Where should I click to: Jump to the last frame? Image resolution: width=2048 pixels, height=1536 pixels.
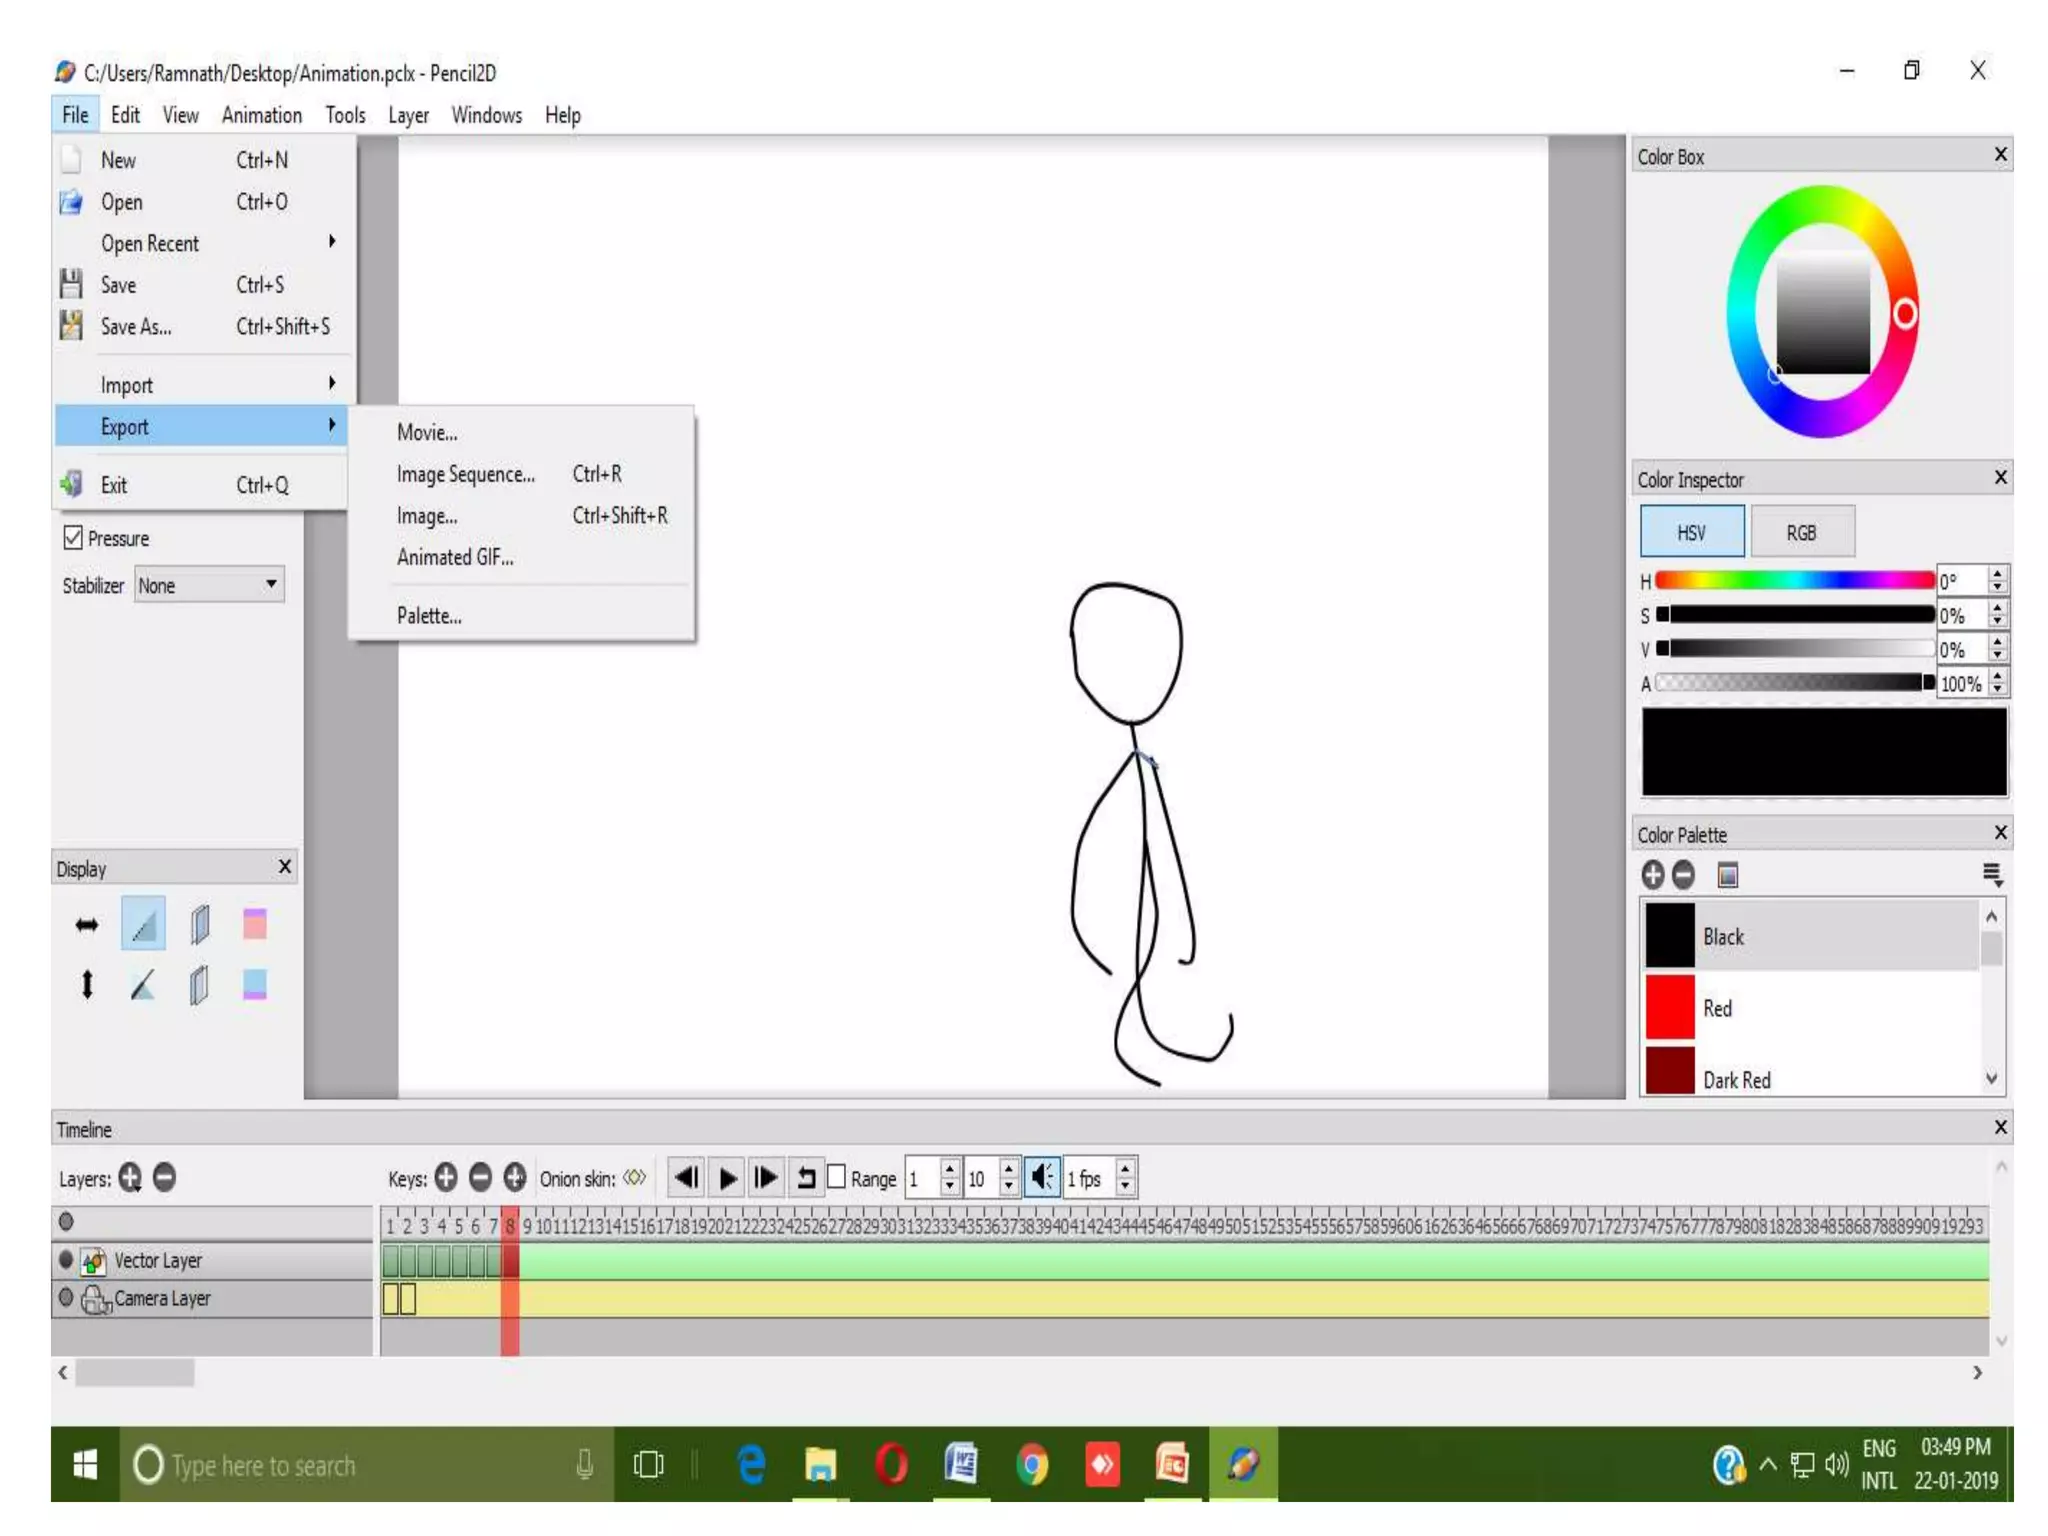pos(766,1178)
